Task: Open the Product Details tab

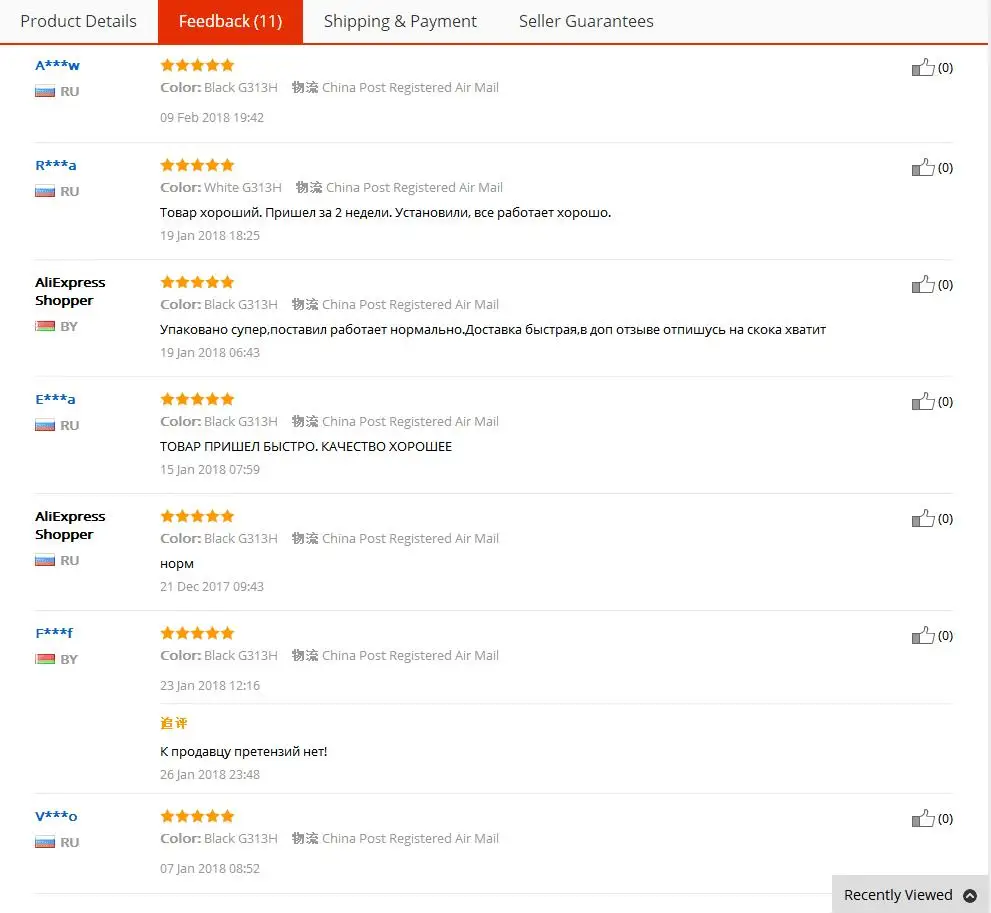Action: 78,21
